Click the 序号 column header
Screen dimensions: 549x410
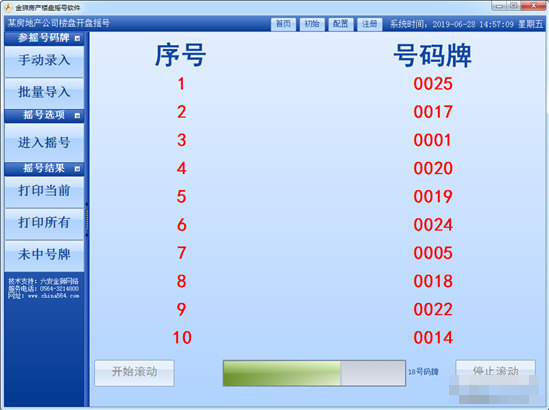tap(180, 55)
